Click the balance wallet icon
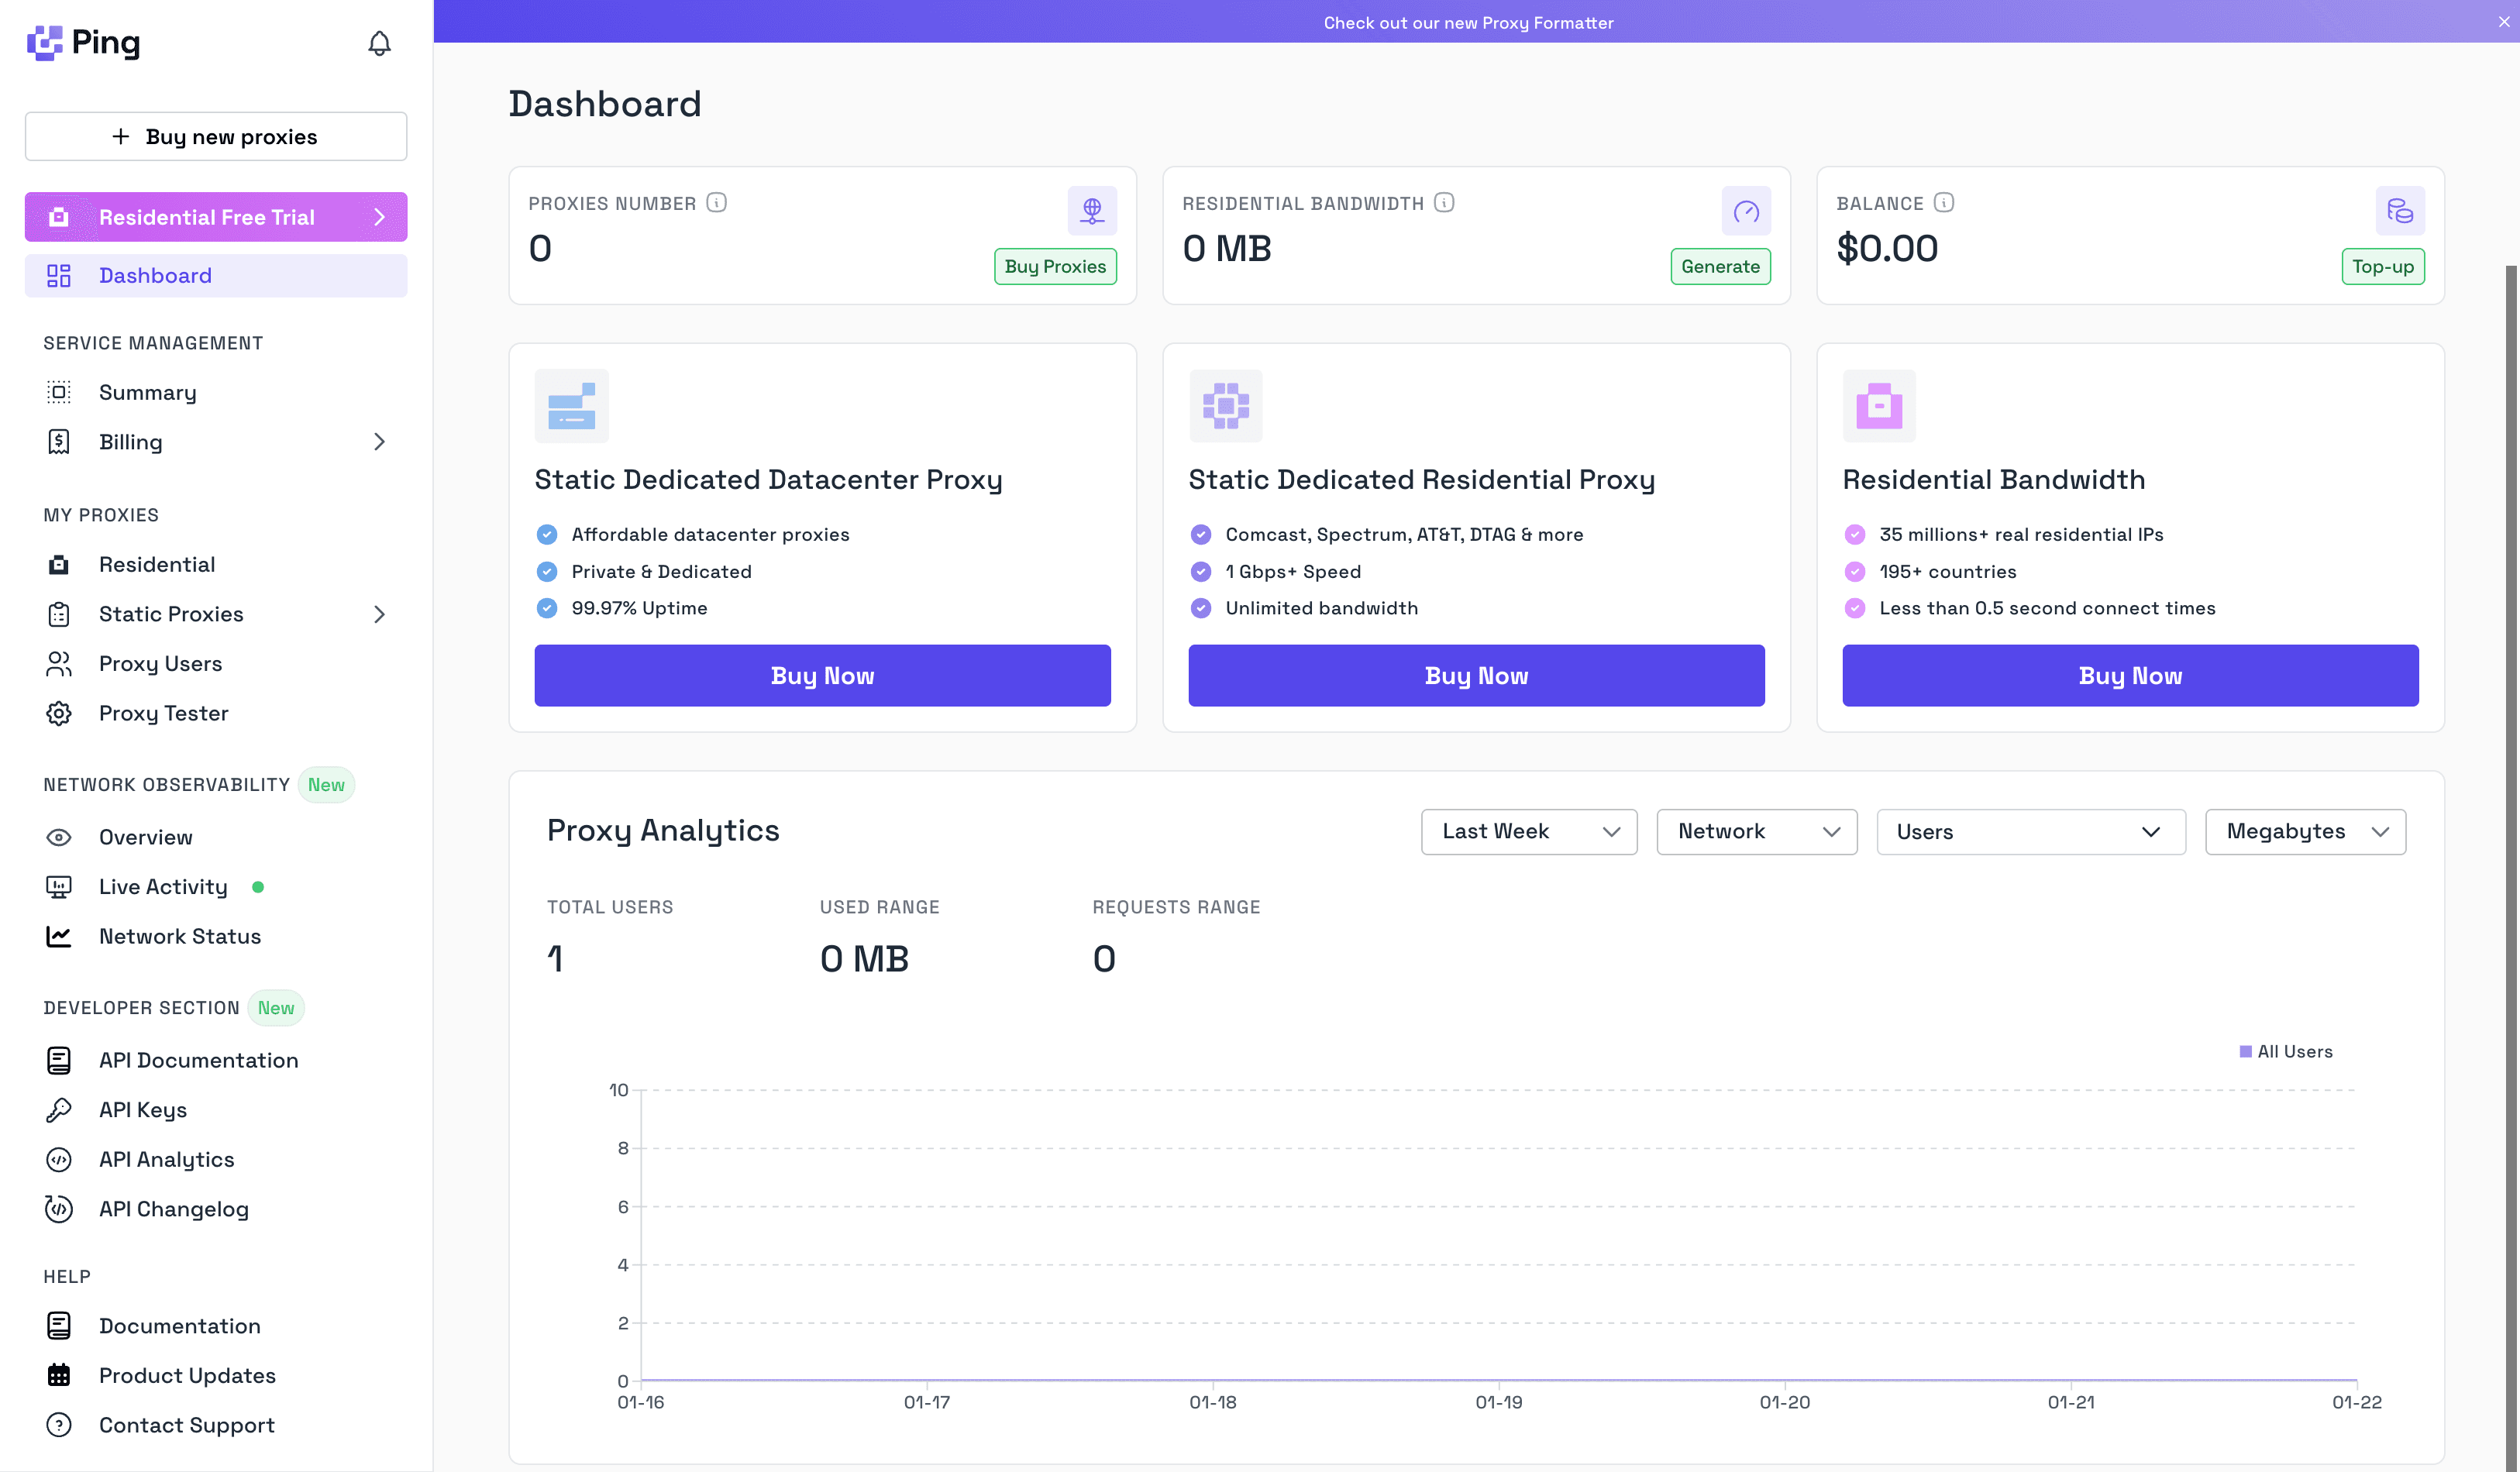This screenshot has width=2520, height=1472. 2399,211
